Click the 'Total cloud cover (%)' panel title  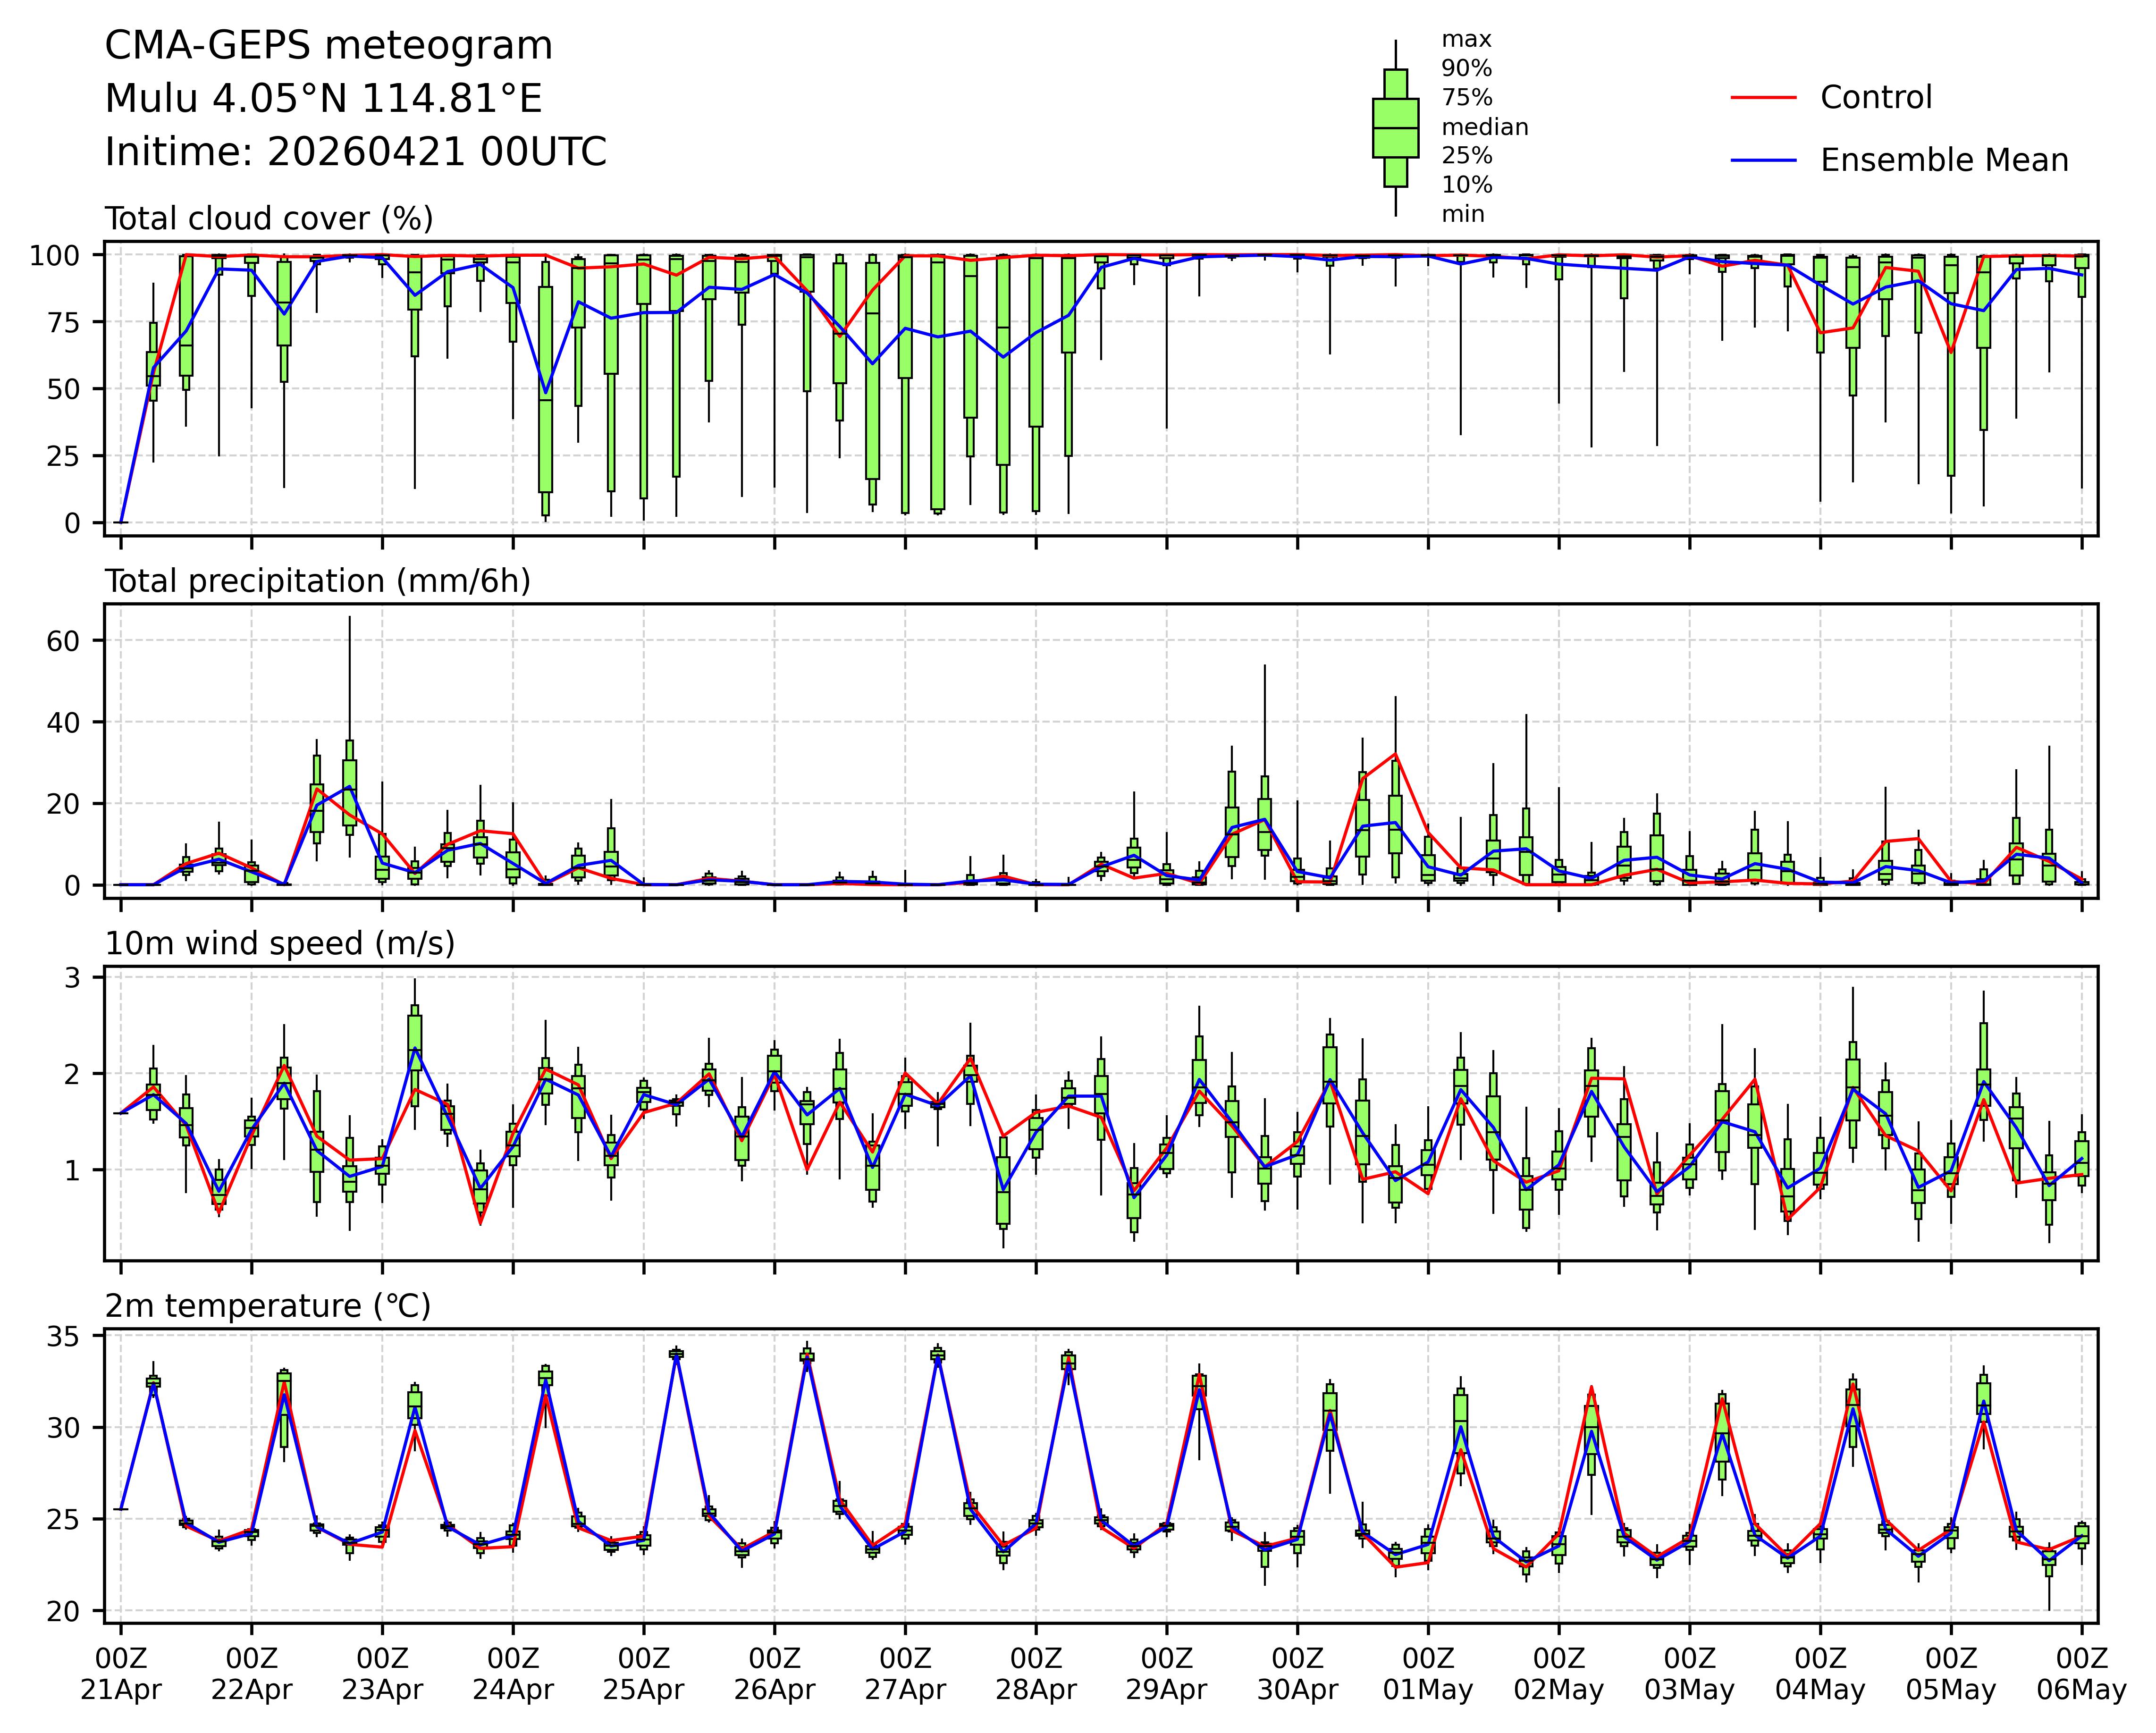pyautogui.click(x=269, y=219)
